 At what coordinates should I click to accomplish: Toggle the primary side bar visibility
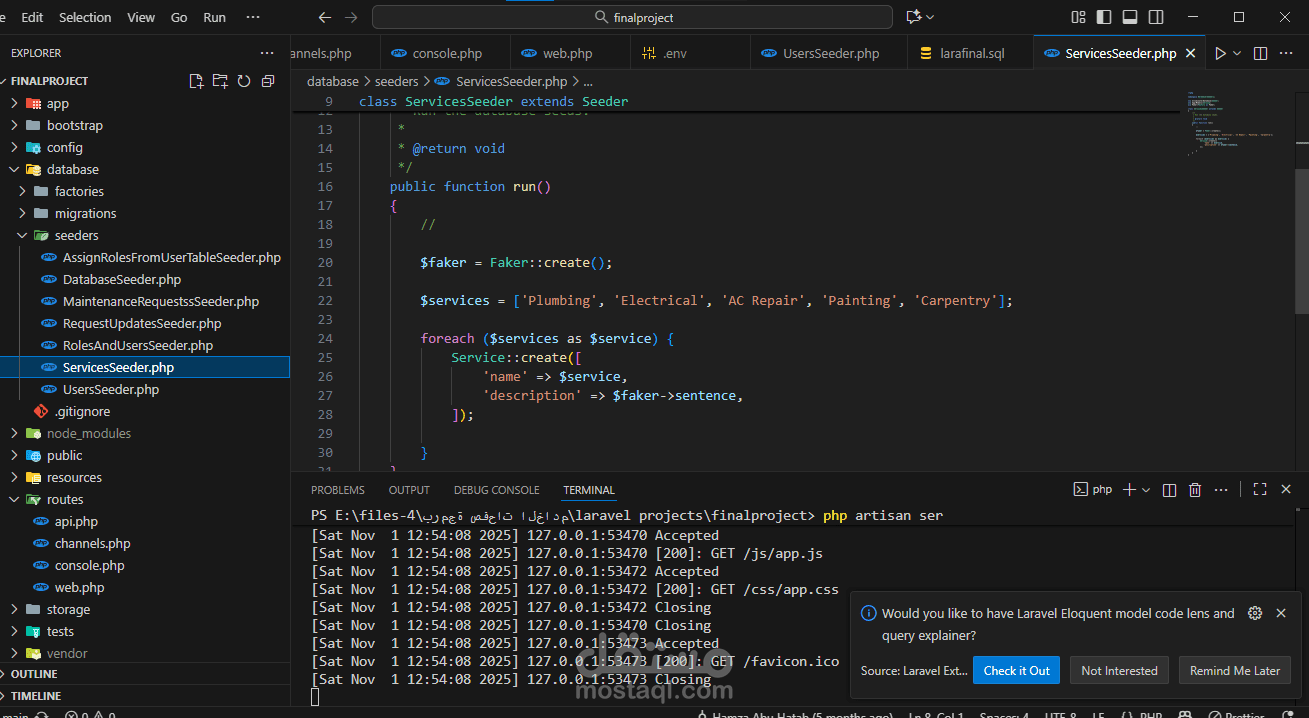(x=1104, y=17)
